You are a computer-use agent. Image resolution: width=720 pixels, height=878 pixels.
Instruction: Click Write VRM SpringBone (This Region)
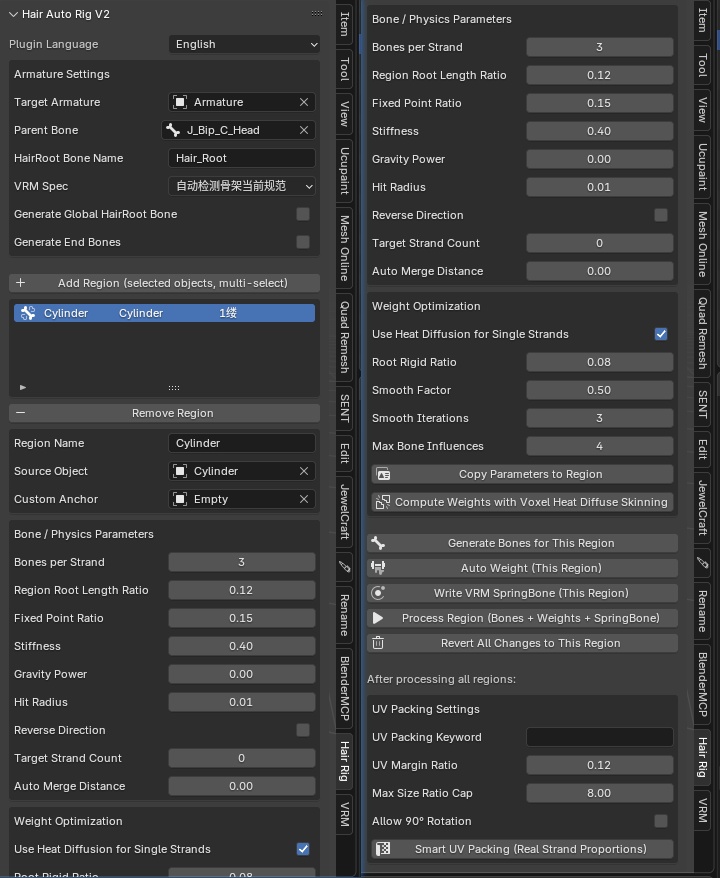[522, 593]
